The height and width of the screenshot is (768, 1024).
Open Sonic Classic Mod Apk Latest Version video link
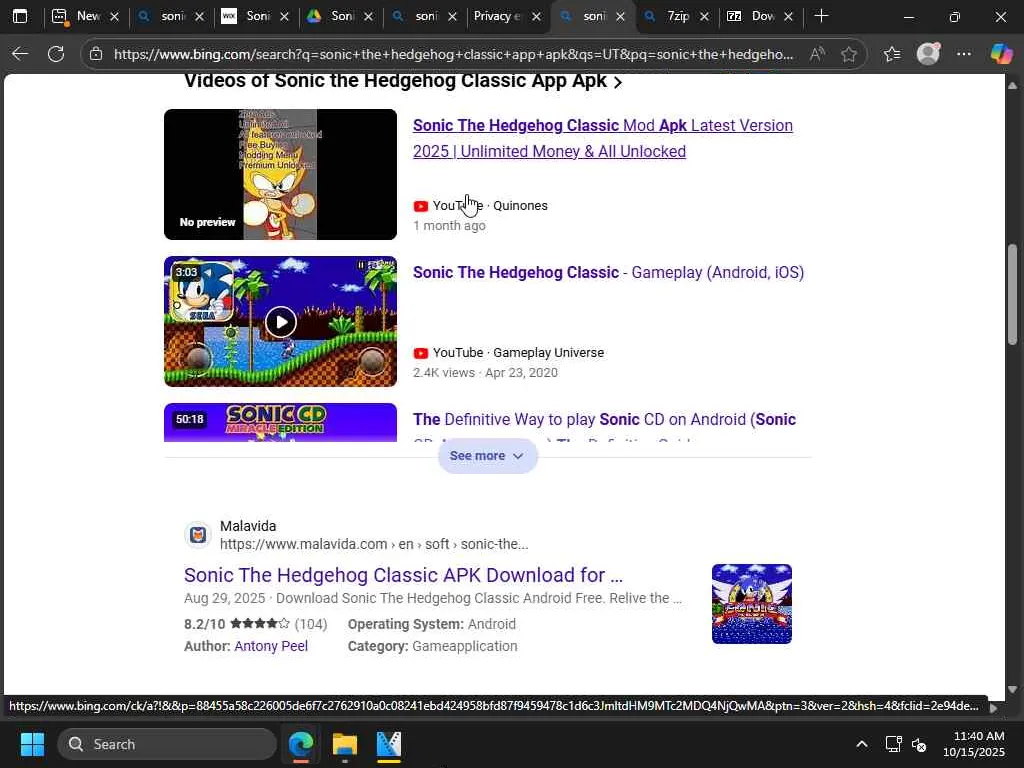(x=603, y=138)
